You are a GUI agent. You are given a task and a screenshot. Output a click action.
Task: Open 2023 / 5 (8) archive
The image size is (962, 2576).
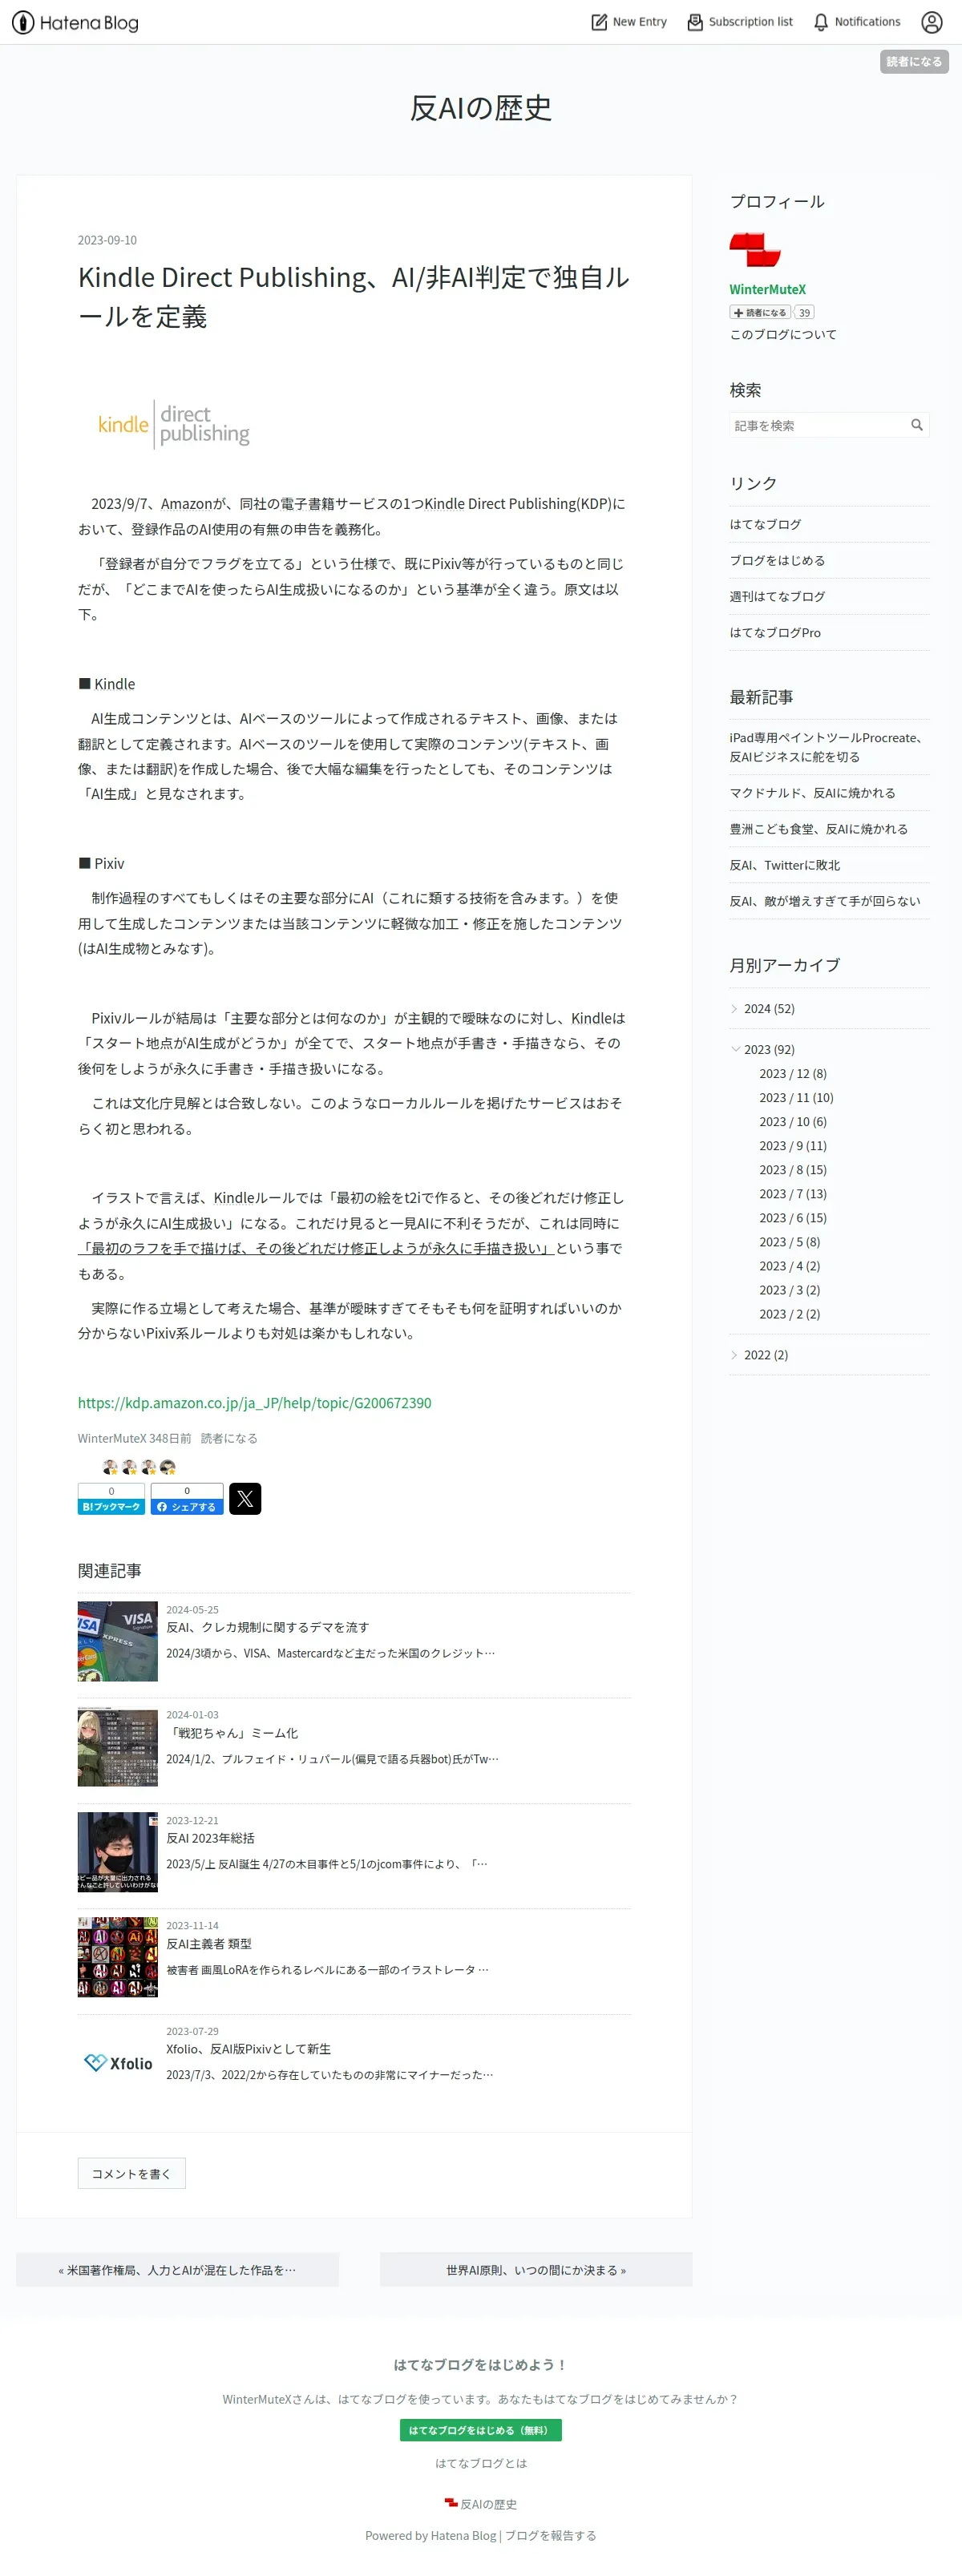point(789,1242)
